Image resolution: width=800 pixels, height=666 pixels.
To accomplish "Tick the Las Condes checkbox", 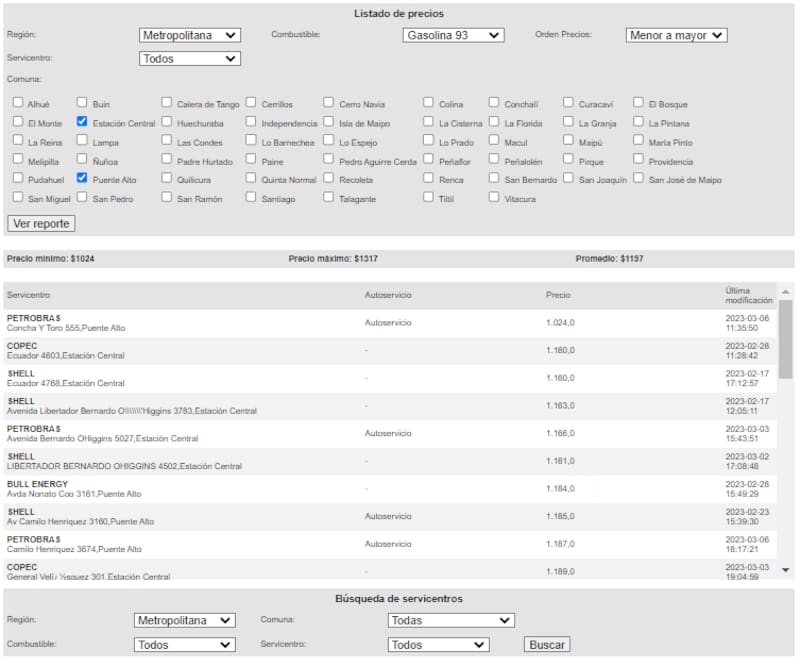I will pyautogui.click(x=167, y=141).
